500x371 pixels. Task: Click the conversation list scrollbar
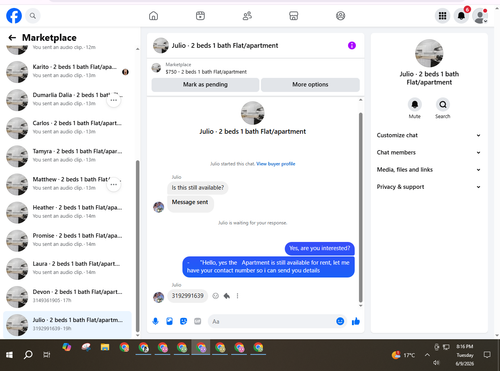[x=137, y=245]
